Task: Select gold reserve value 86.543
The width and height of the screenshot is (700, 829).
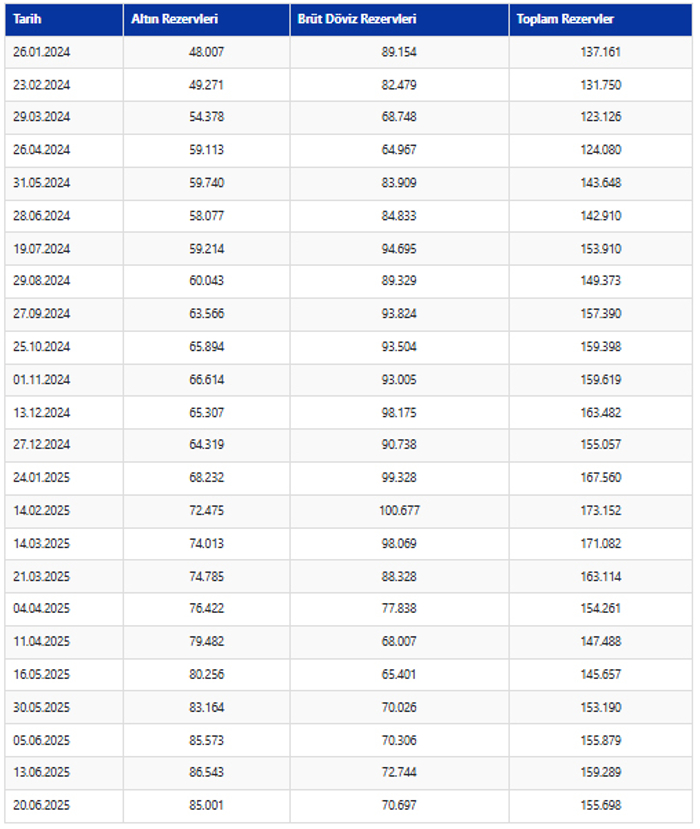Action: (x=206, y=772)
